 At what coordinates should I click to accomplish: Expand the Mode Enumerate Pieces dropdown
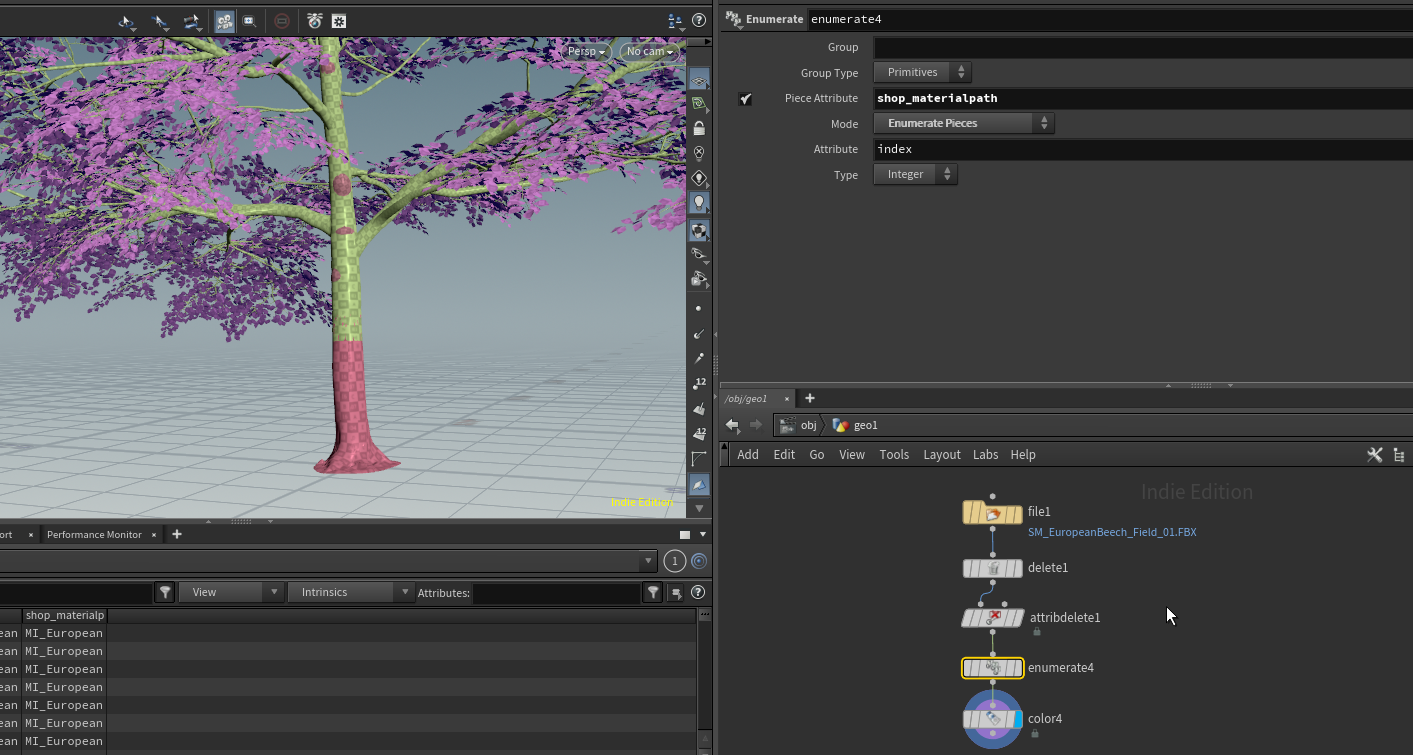(x=963, y=124)
